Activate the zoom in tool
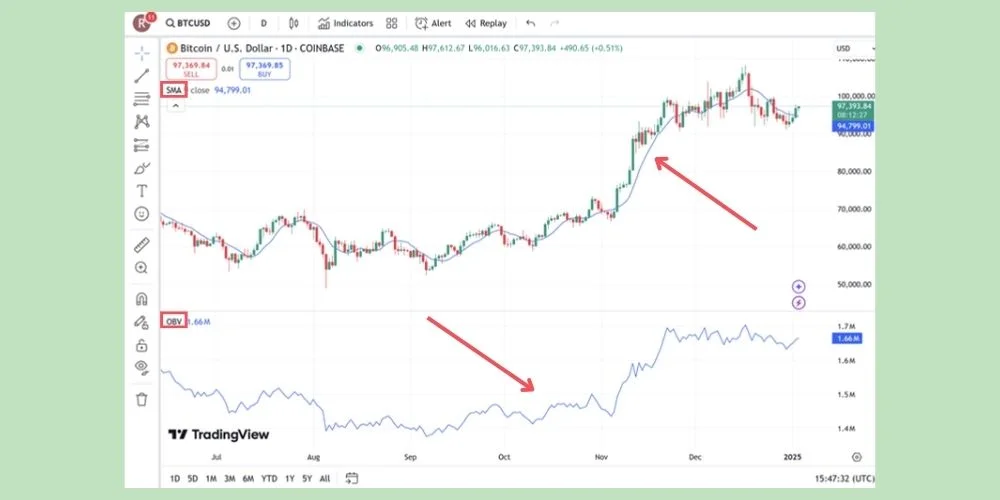This screenshot has width=1000, height=500. pos(142,268)
